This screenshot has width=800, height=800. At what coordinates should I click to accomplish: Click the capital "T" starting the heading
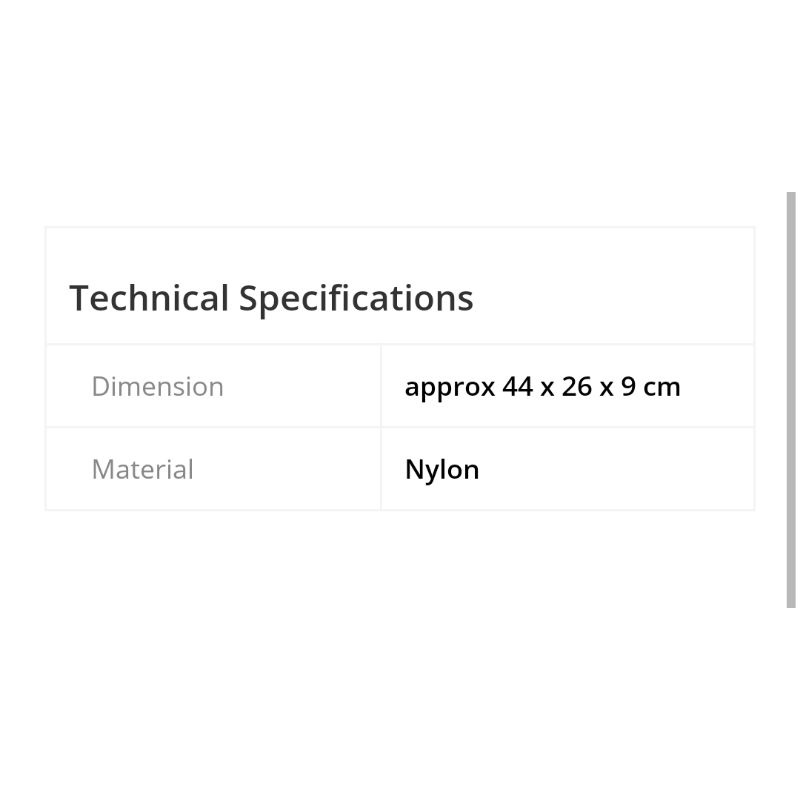click(x=79, y=298)
